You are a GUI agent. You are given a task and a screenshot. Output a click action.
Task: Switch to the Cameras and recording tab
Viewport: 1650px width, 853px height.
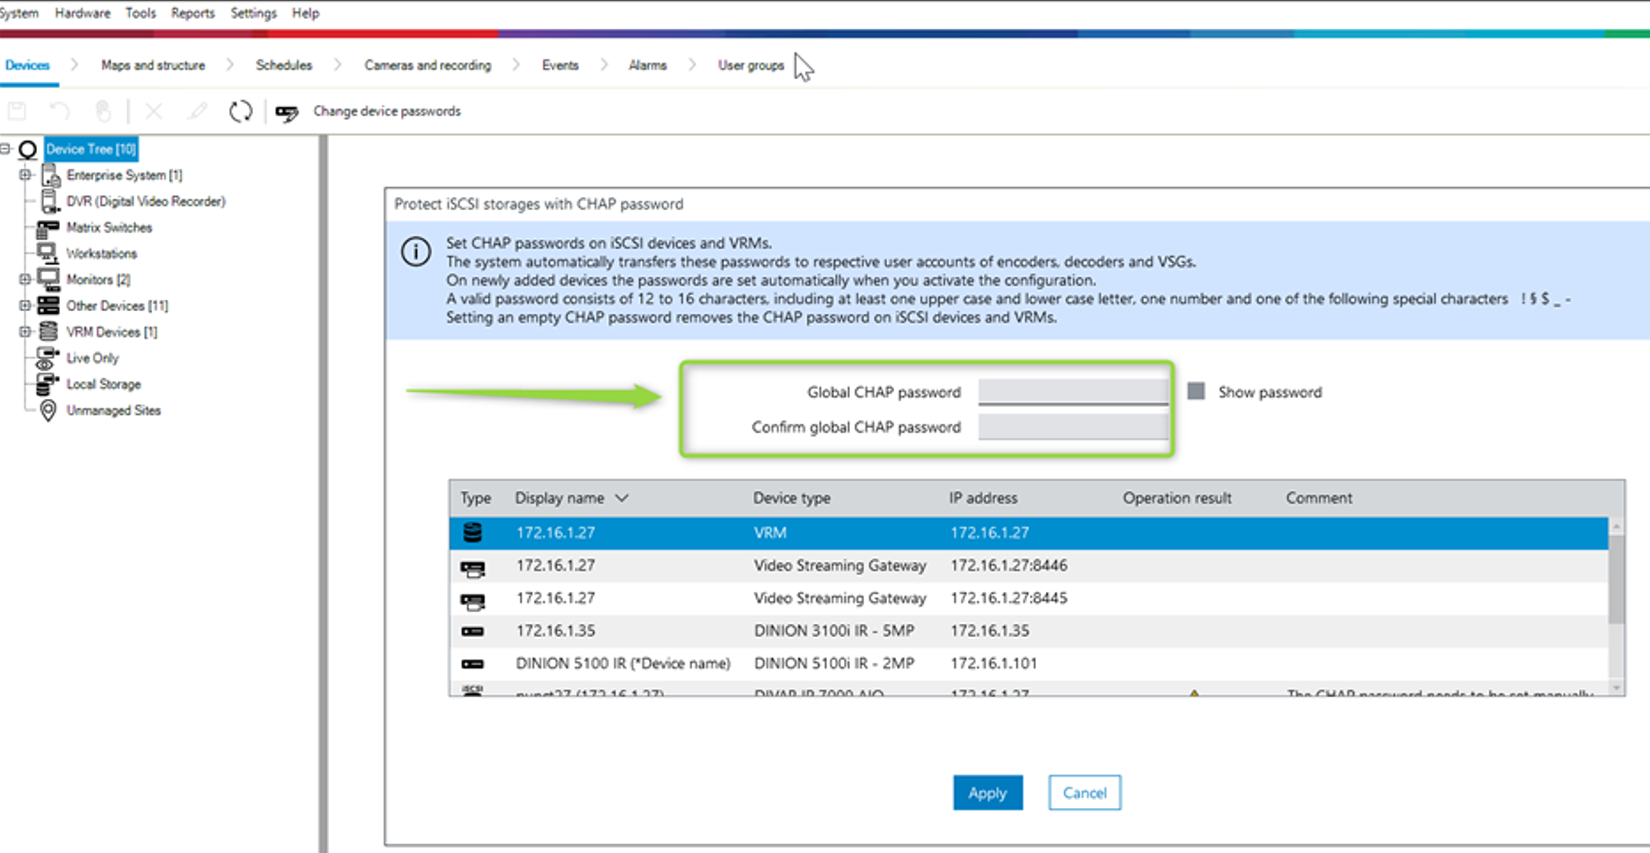[x=427, y=65]
